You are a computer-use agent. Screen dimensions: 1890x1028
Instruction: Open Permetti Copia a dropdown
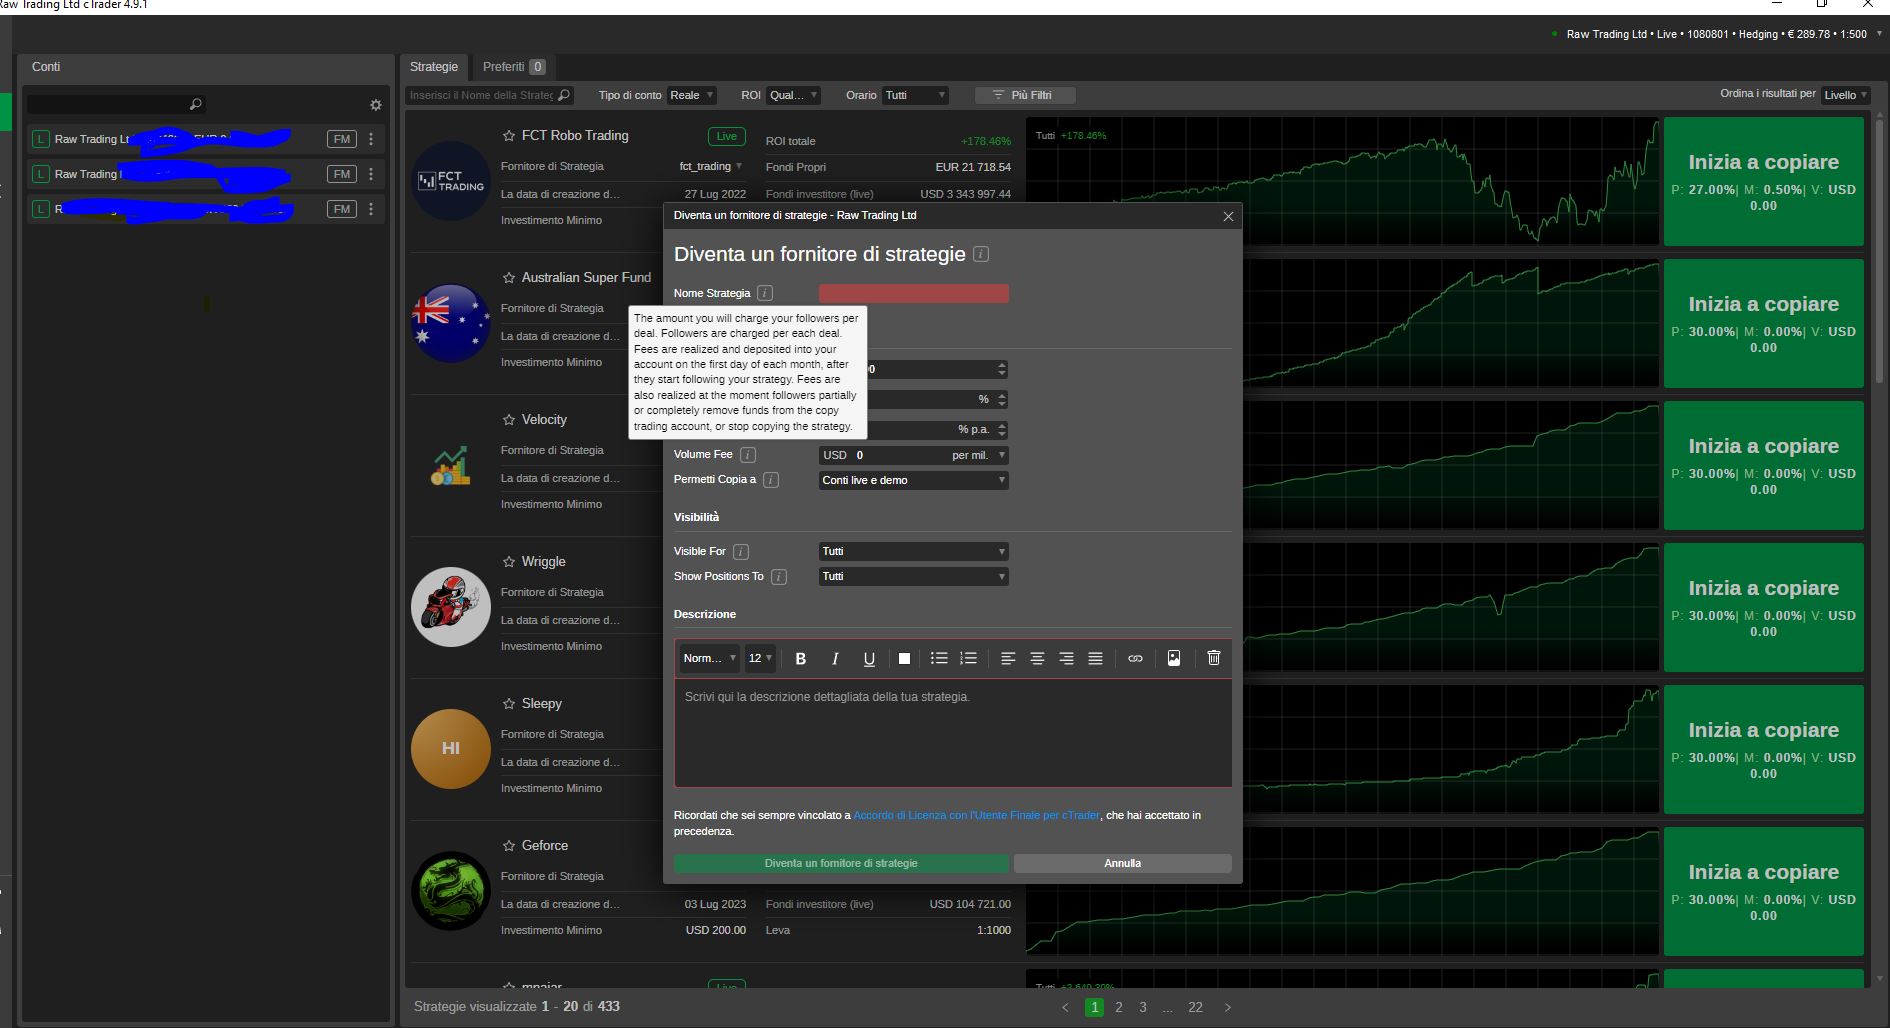(913, 480)
